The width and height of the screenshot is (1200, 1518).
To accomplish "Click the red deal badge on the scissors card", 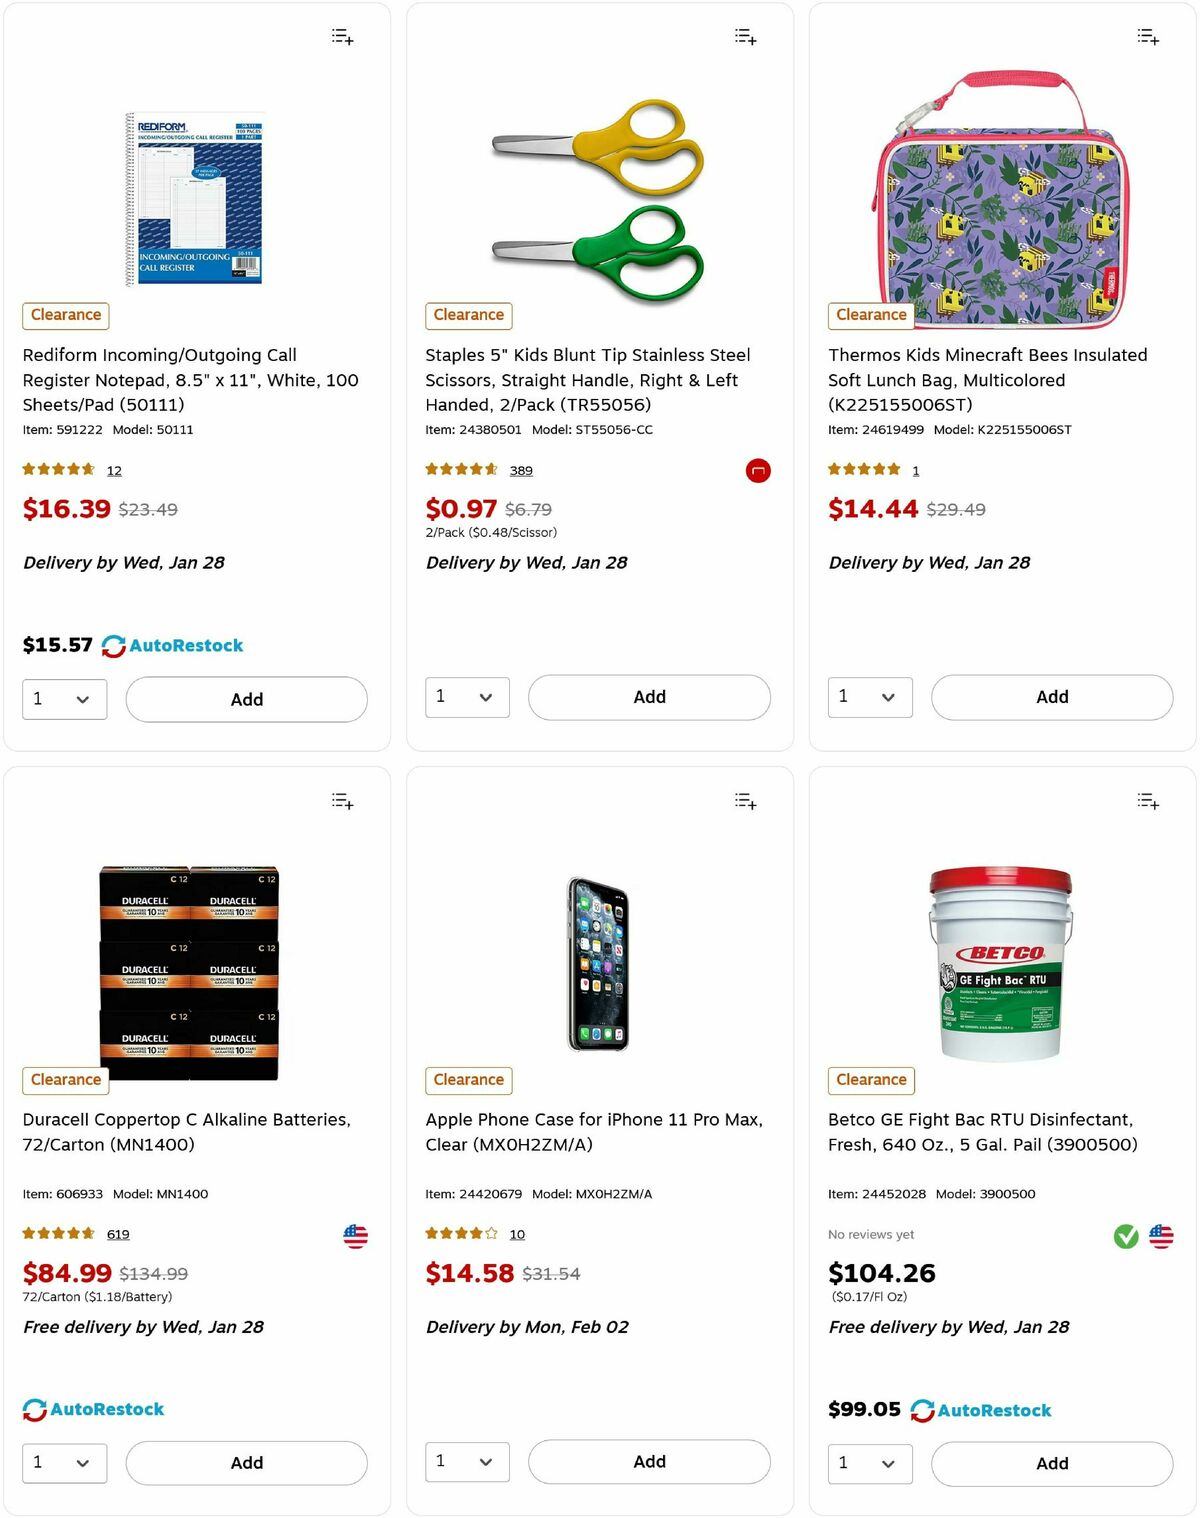I will tap(758, 471).
